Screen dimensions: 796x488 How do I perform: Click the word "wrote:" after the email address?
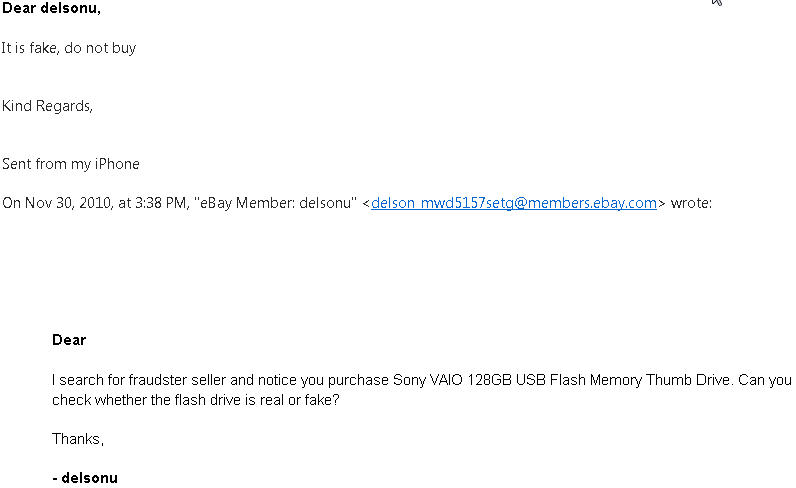coord(691,203)
